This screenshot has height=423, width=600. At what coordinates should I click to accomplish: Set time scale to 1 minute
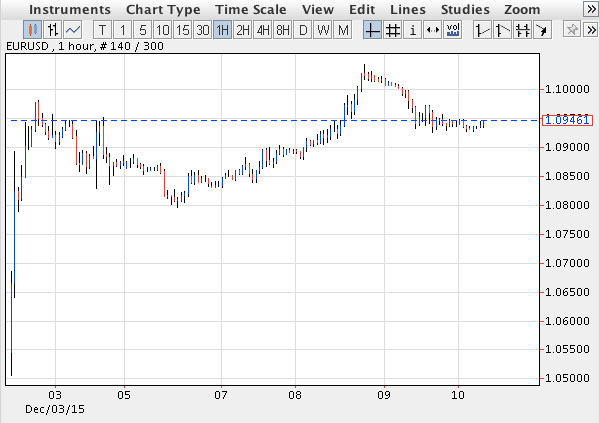pos(122,30)
